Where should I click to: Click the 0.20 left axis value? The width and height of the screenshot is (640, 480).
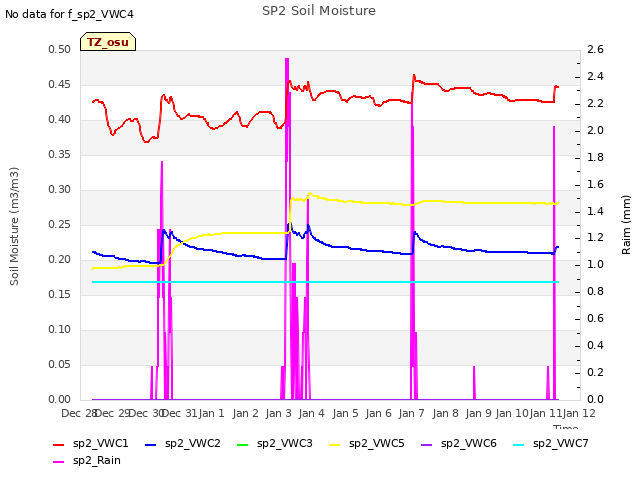[x=60, y=260]
